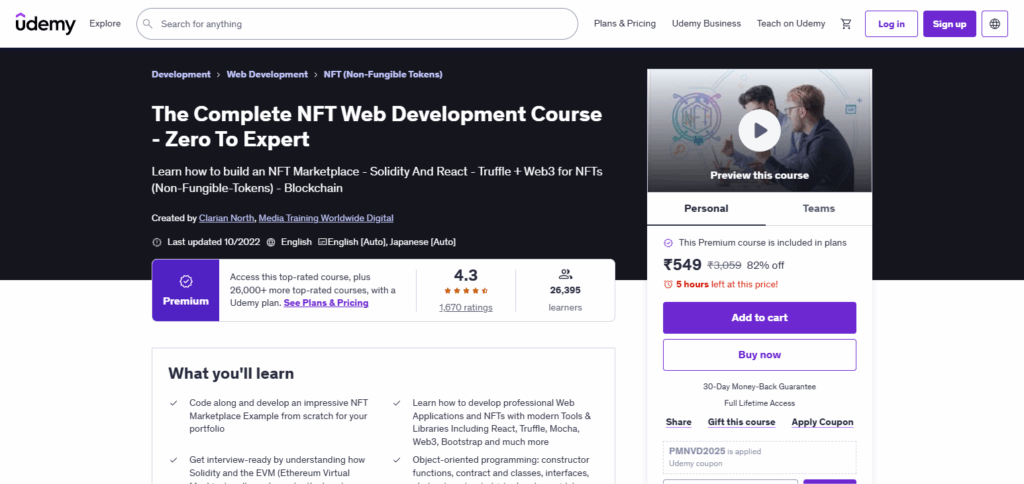Viewport: 1024px width, 484px height.
Task: Open Plans & Pricing in the header
Action: (625, 24)
